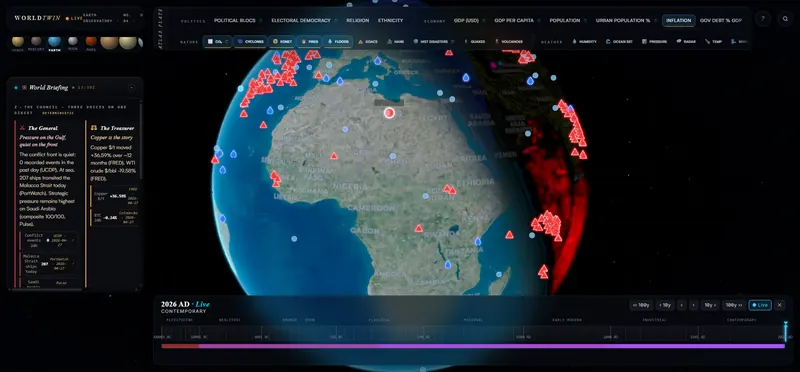Enable the Temp weather layer
Image resolution: width=800 pixels, height=372 pixels.
click(x=714, y=41)
